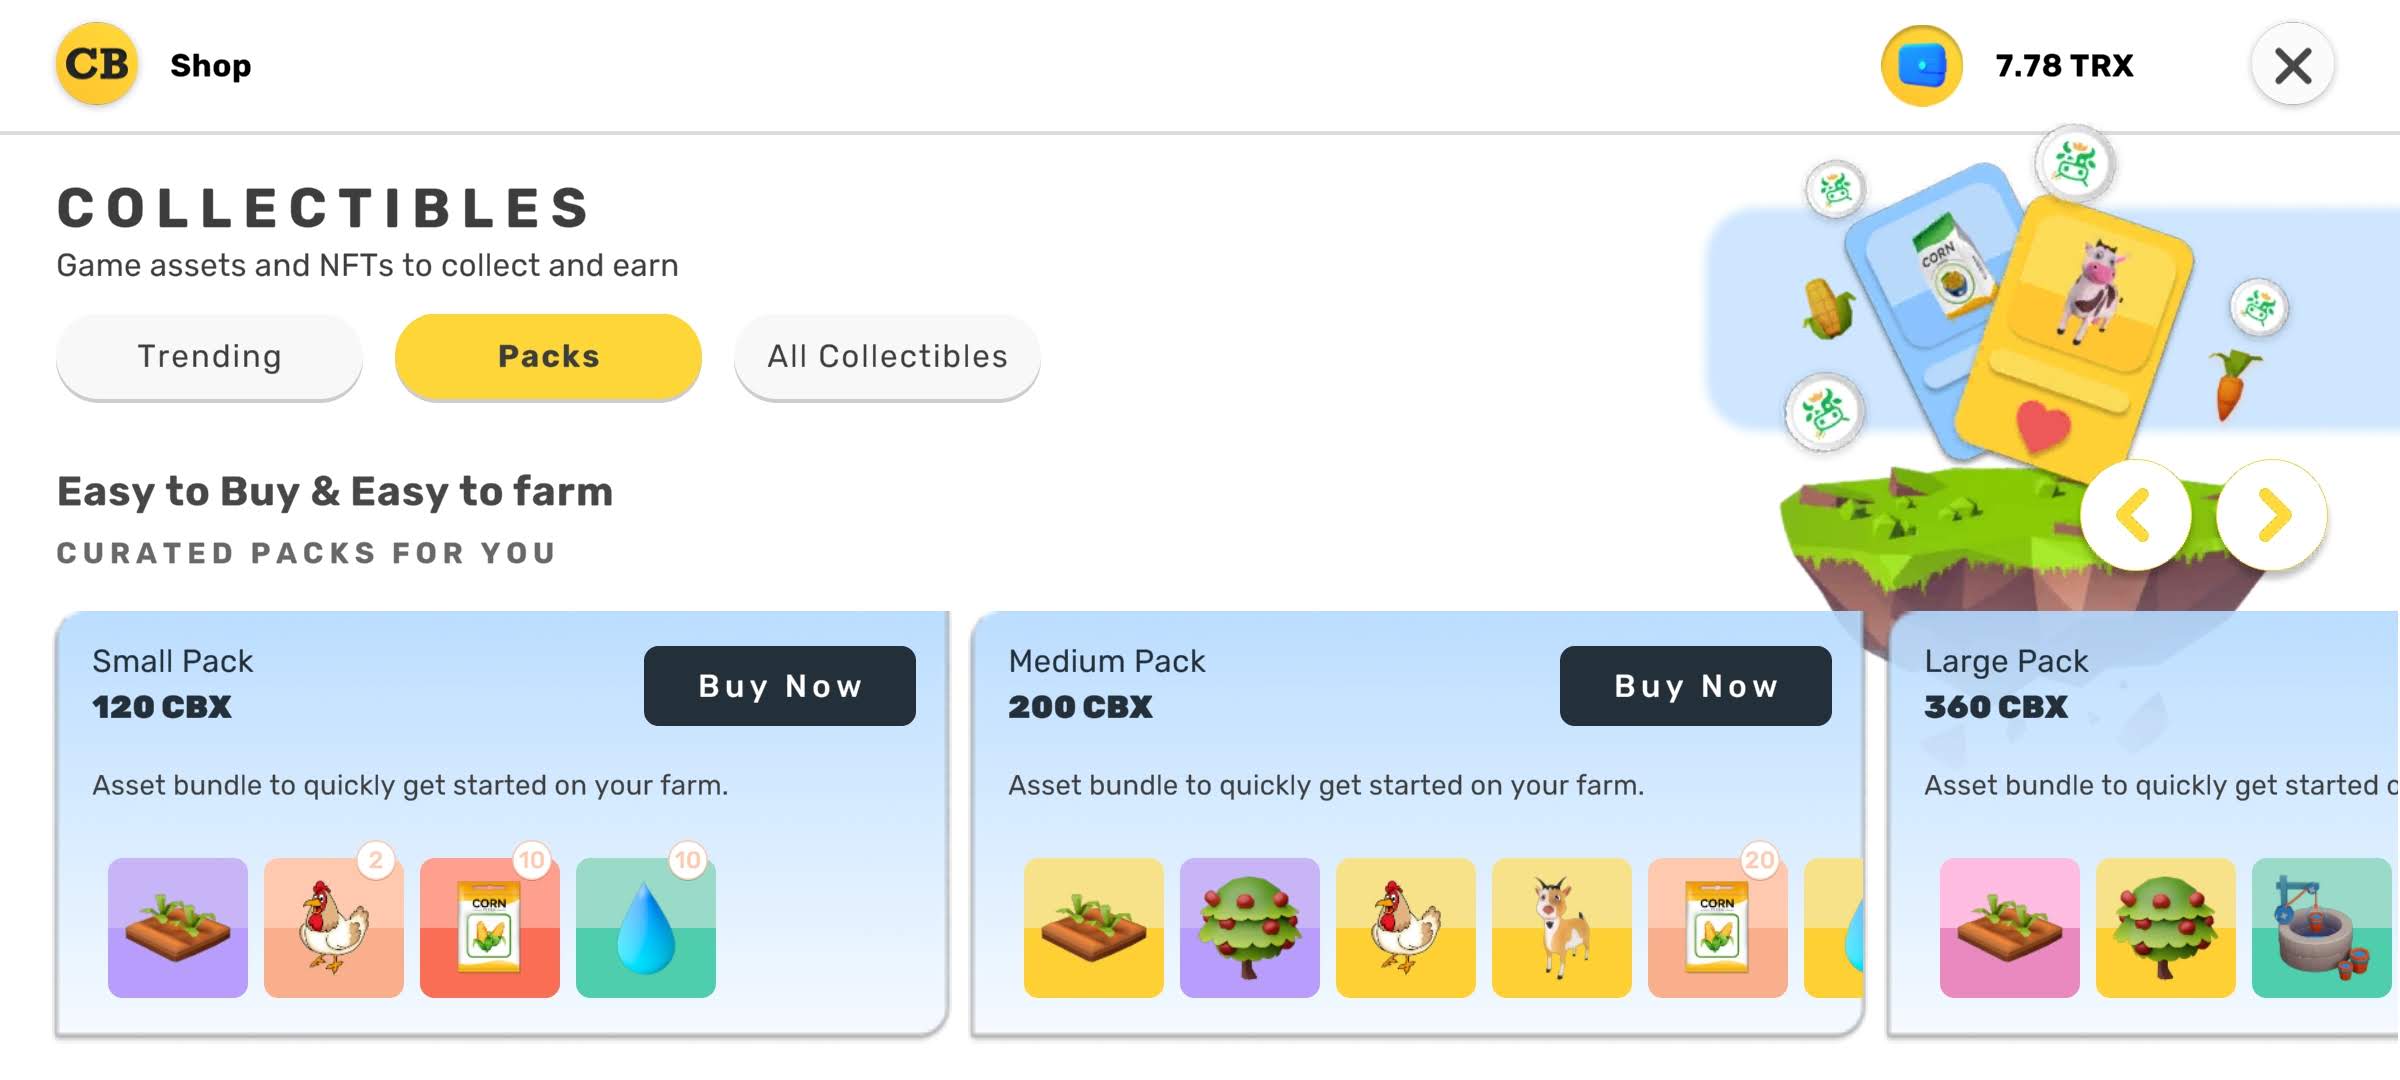This screenshot has width=2400, height=1080.
Task: Select the Medium Pack goat icon
Action: tap(1562, 927)
